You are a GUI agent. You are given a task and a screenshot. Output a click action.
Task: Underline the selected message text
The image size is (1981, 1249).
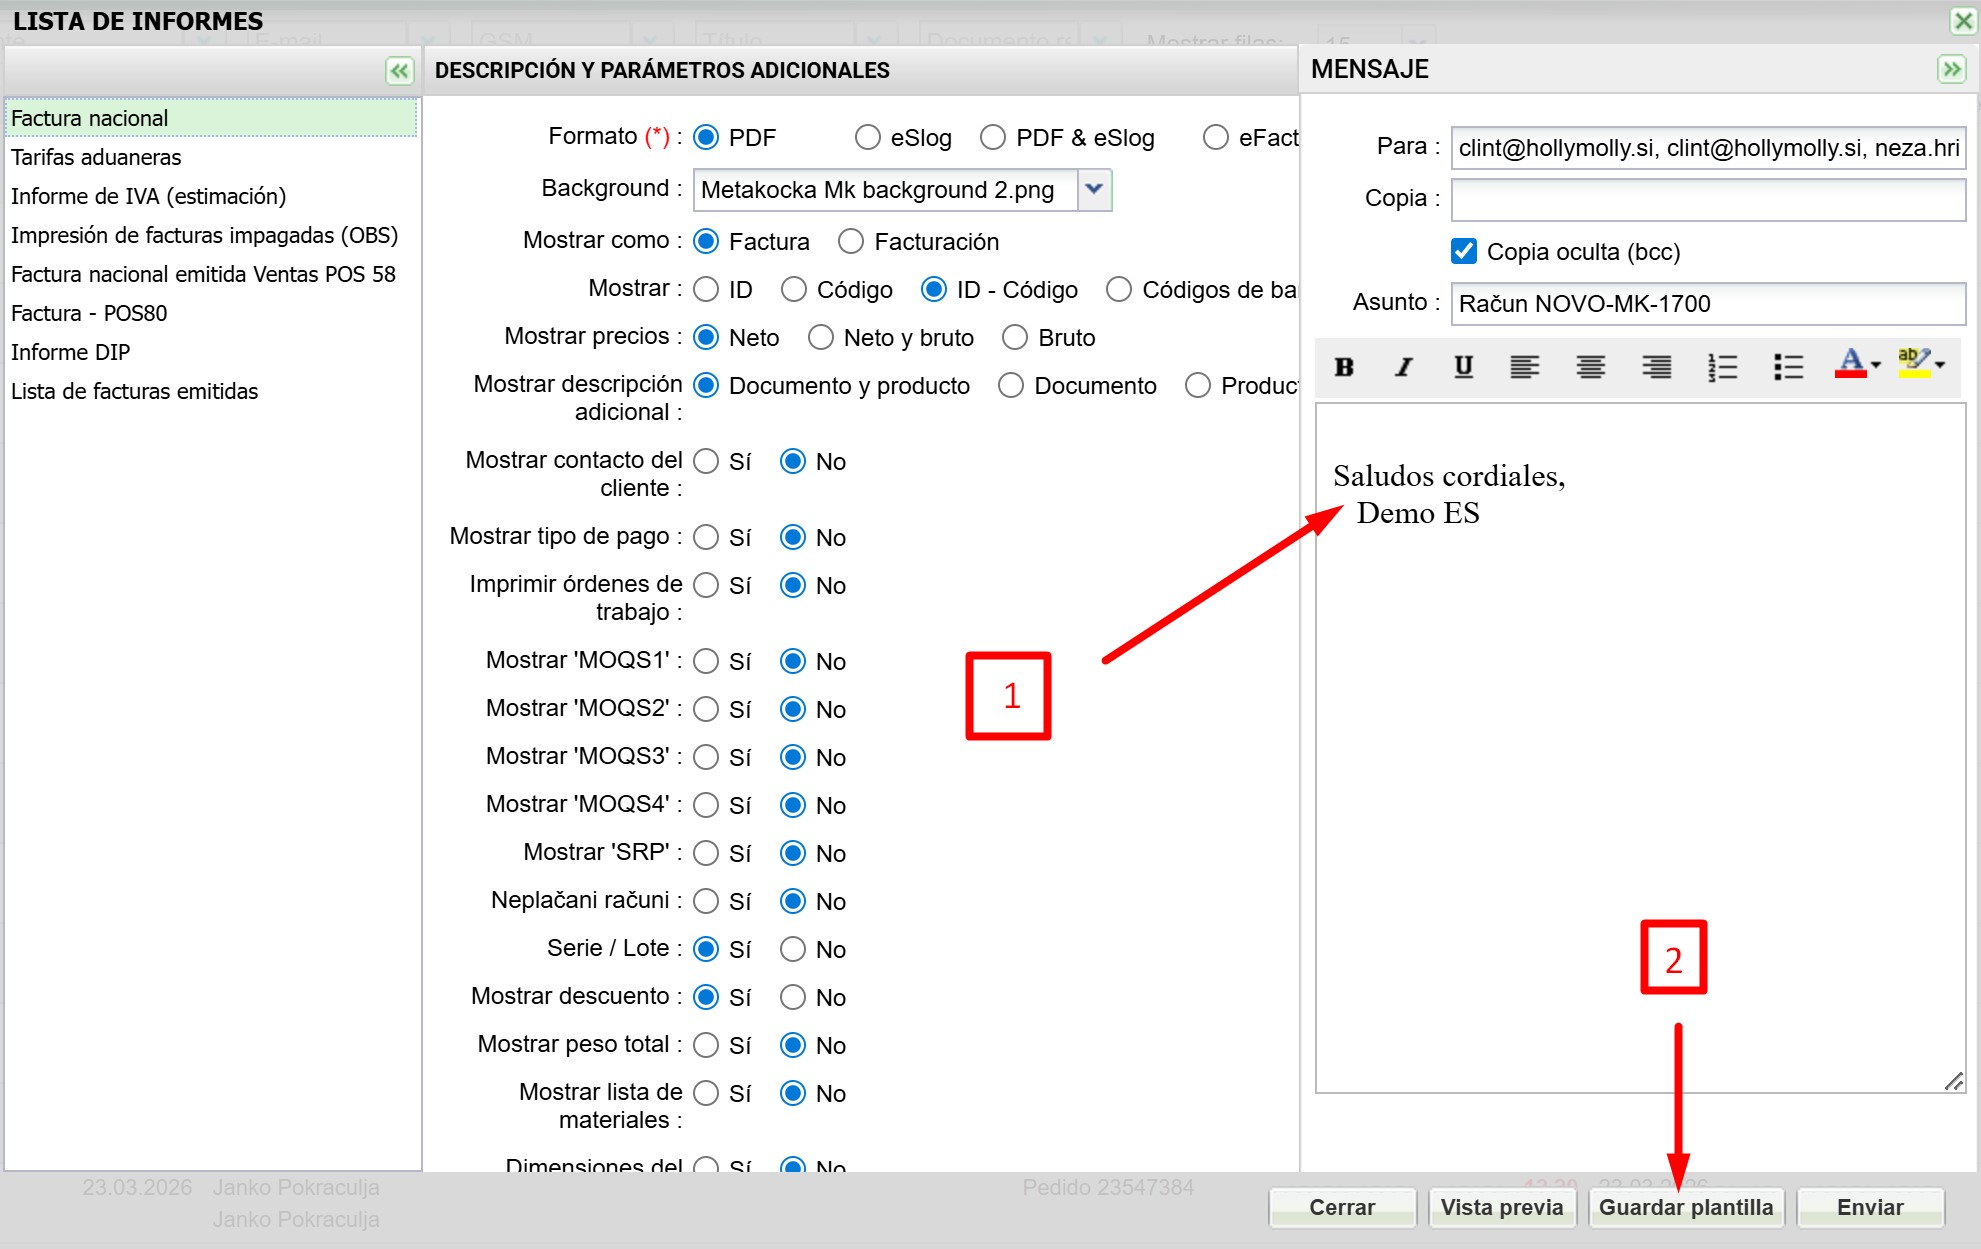(x=1463, y=367)
